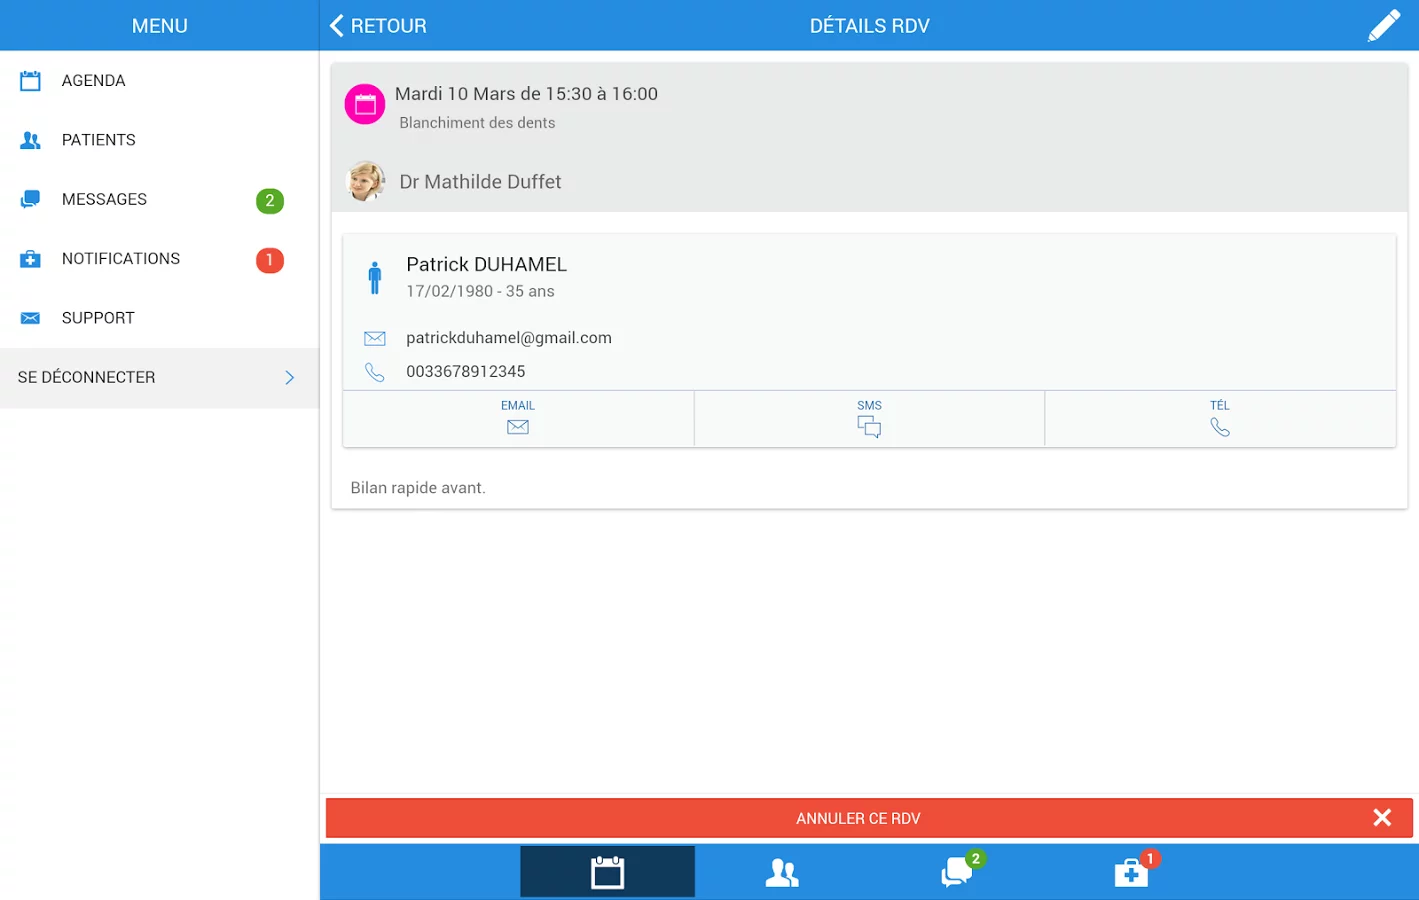Click the Notifications medical kit icon
The image size is (1419, 900).
pos(30,258)
